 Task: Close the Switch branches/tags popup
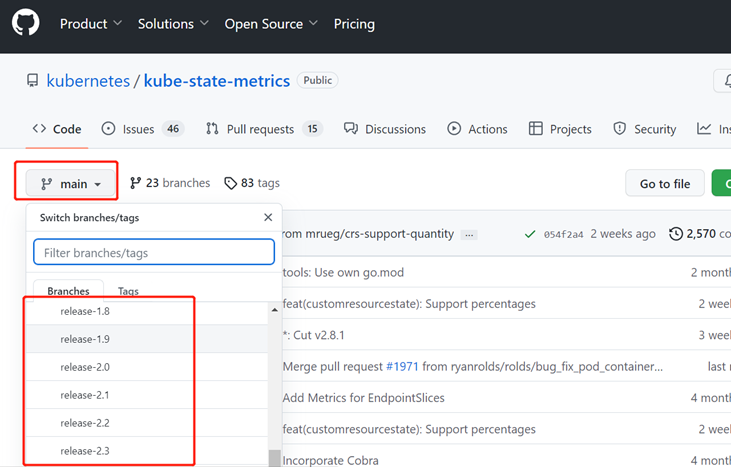(x=268, y=217)
